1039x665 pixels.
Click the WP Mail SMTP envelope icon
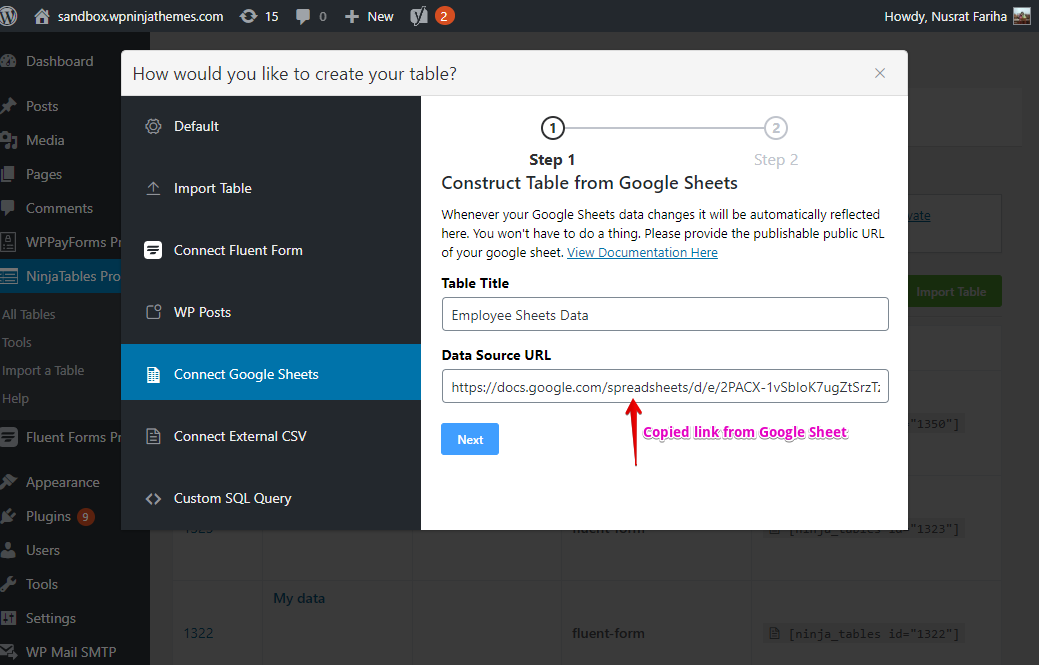coord(8,652)
